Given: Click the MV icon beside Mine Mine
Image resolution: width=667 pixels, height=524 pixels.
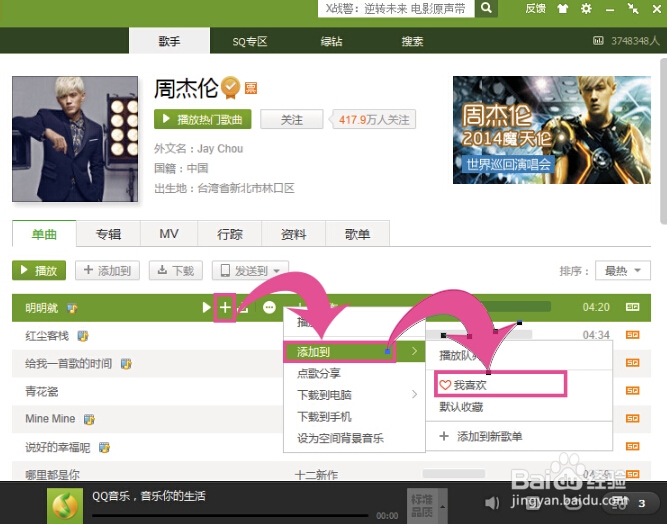Looking at the screenshot, I should pos(89,419).
